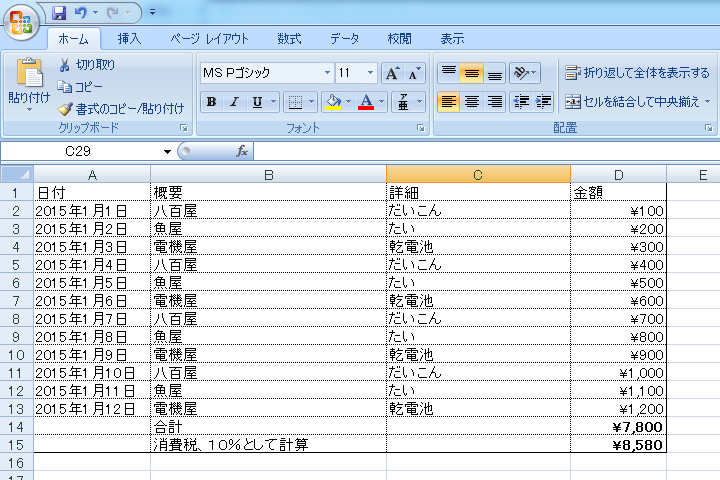This screenshot has width=720, height=480.
Task: Toggle Italic formatting
Action: pyautogui.click(x=234, y=102)
